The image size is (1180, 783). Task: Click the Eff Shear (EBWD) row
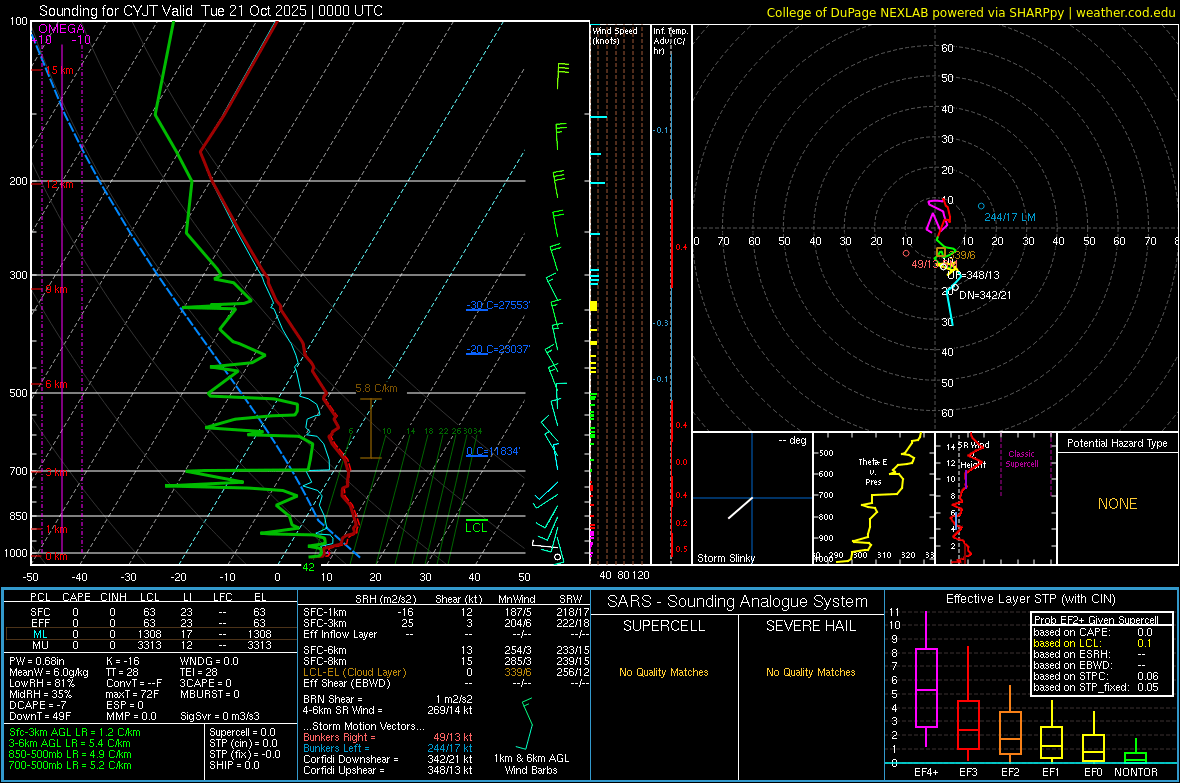tap(446, 684)
